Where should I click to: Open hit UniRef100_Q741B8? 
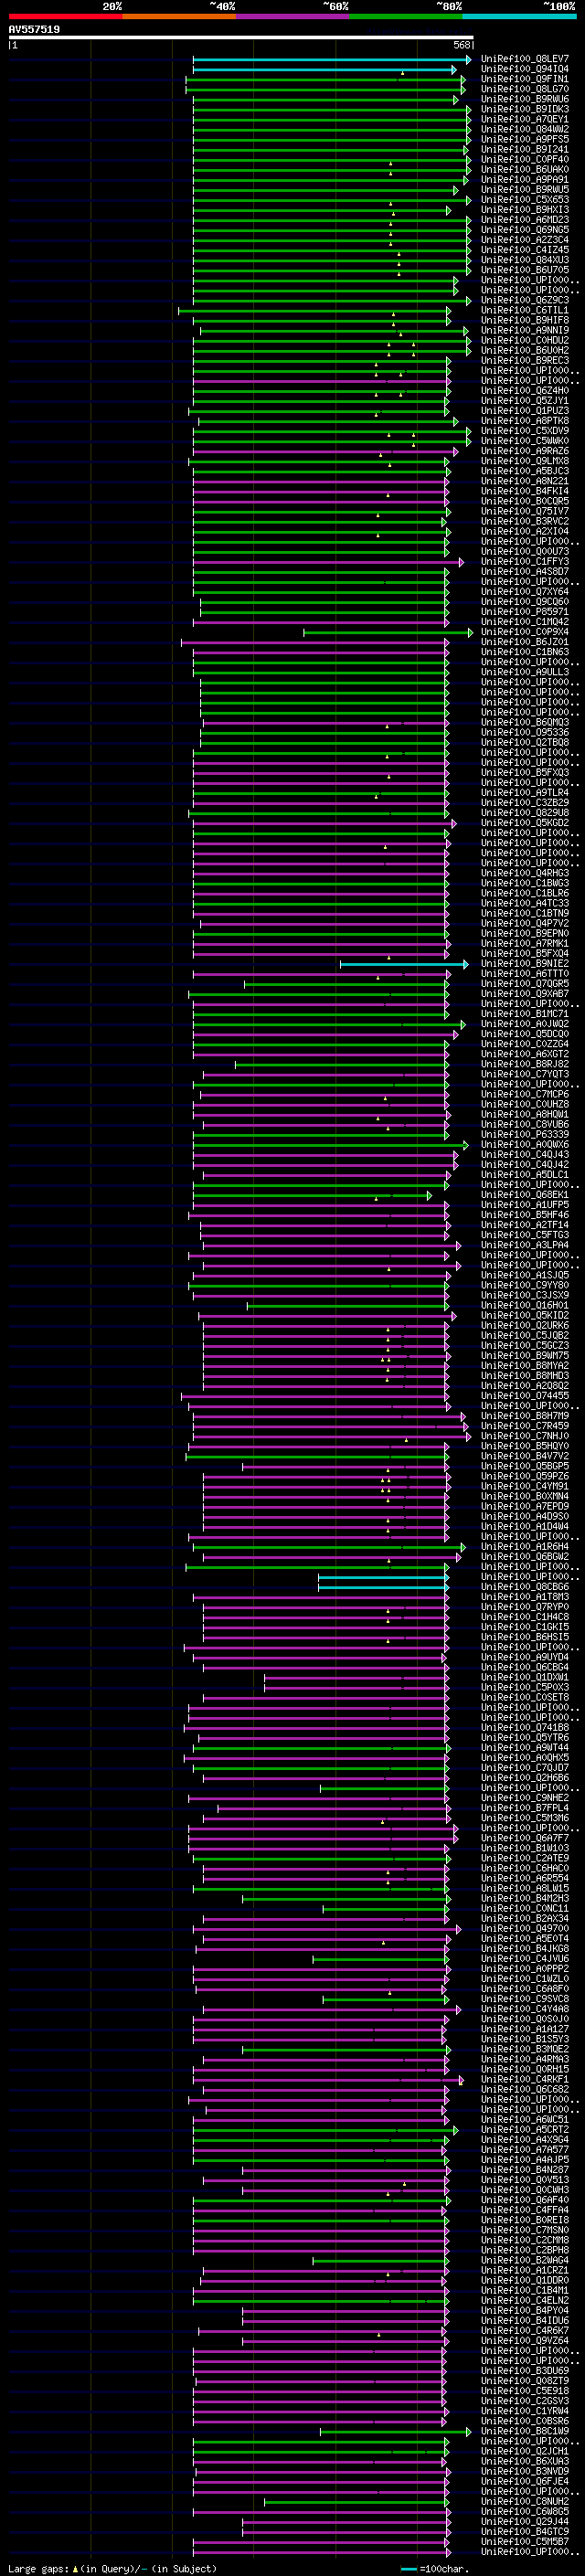click(x=524, y=1728)
